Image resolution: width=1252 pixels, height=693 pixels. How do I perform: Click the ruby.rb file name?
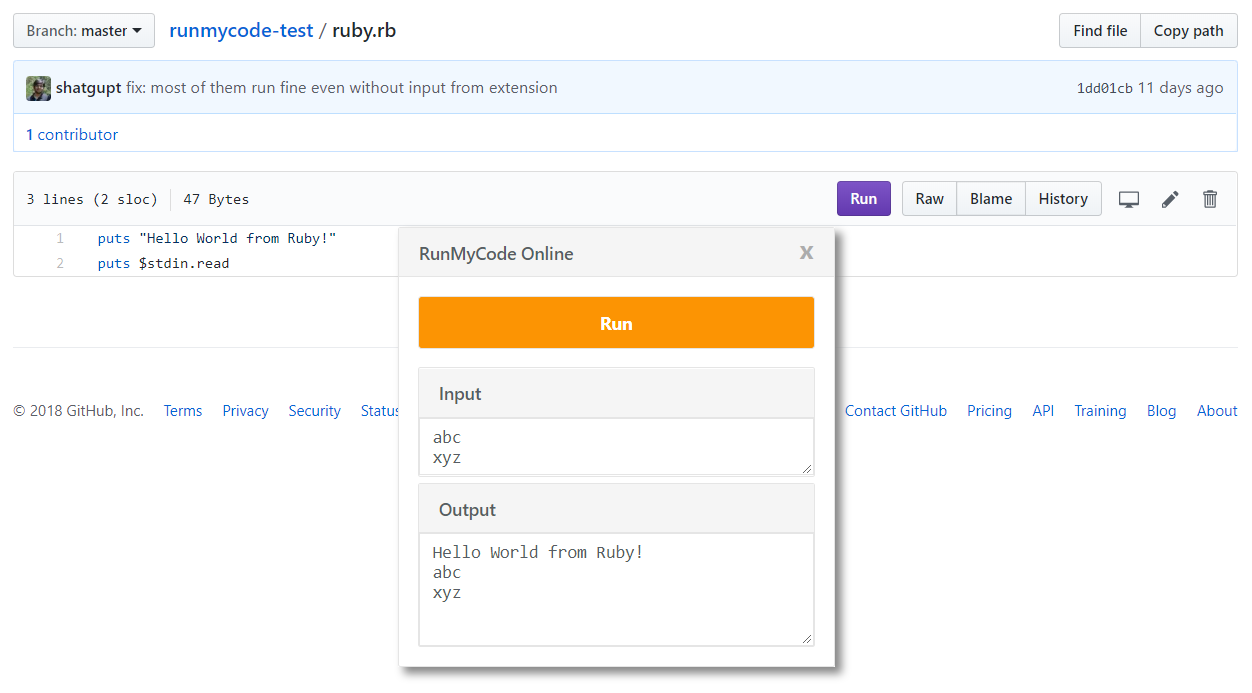click(x=364, y=31)
